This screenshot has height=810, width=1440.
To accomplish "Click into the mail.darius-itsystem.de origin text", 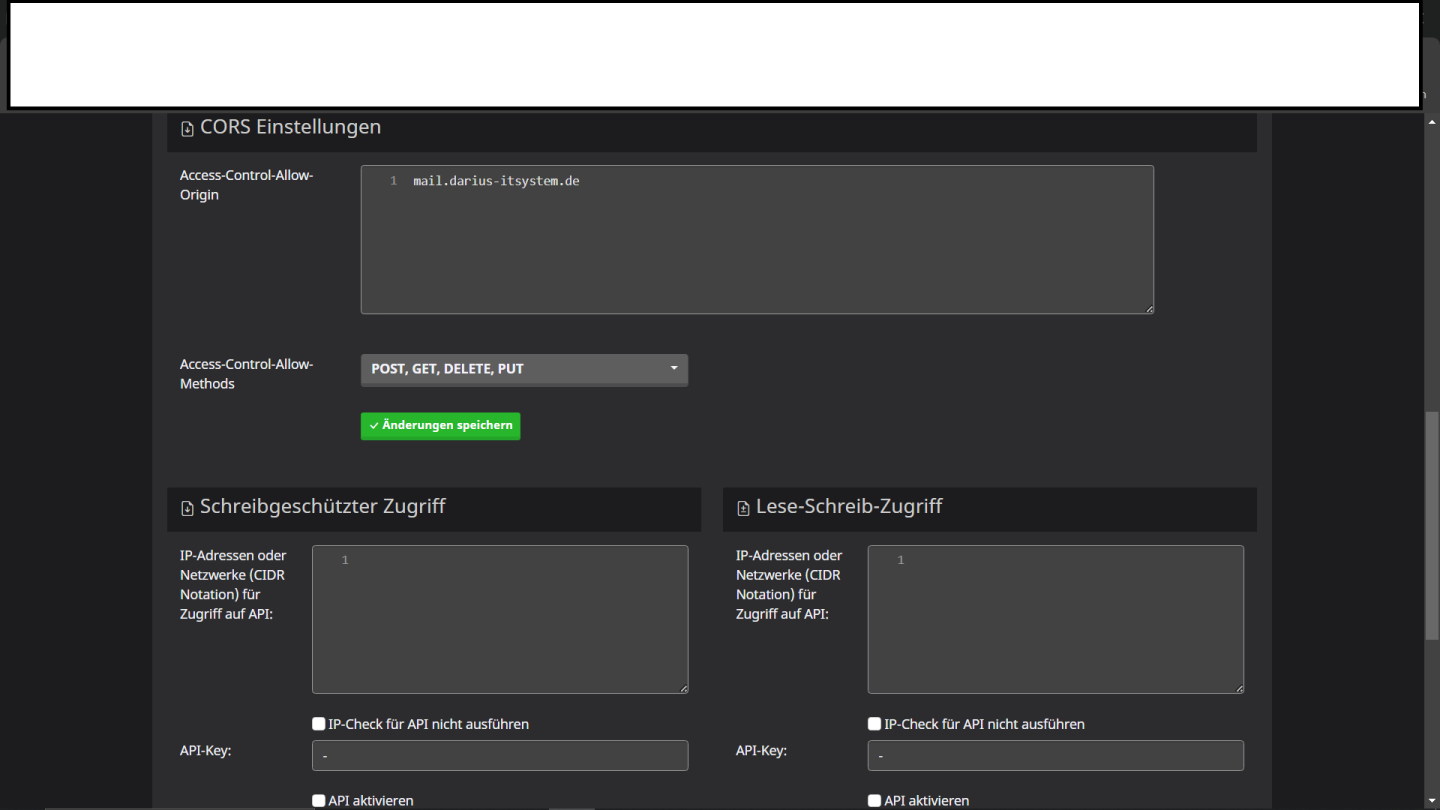I will click(x=496, y=181).
